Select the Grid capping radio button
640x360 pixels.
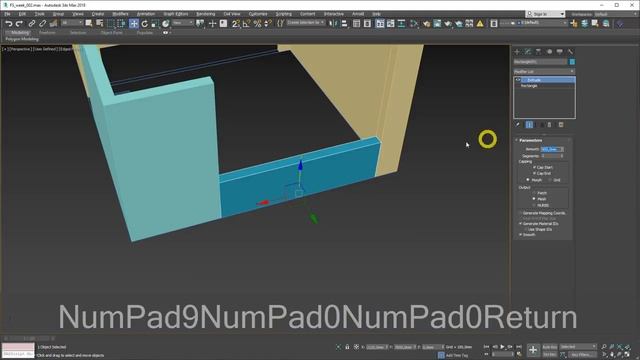pyautogui.click(x=550, y=180)
